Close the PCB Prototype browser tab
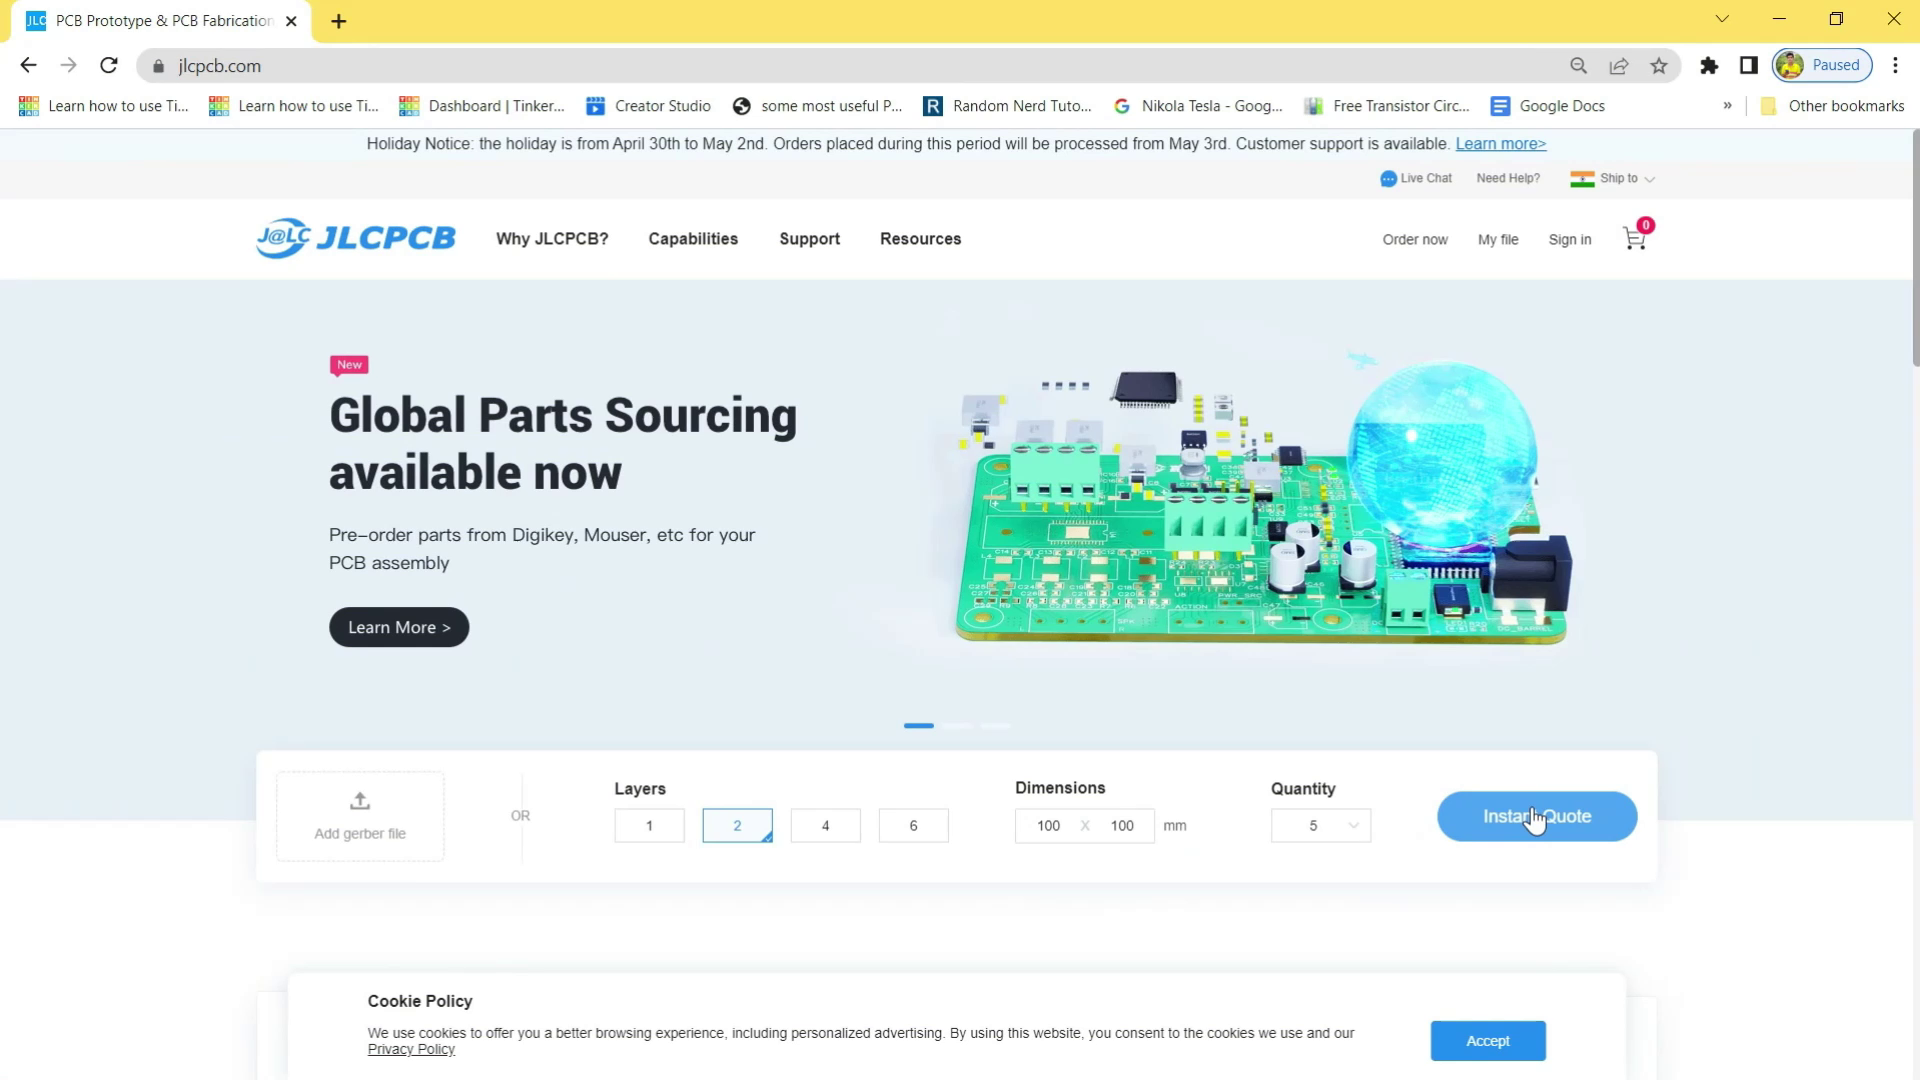 tap(291, 21)
